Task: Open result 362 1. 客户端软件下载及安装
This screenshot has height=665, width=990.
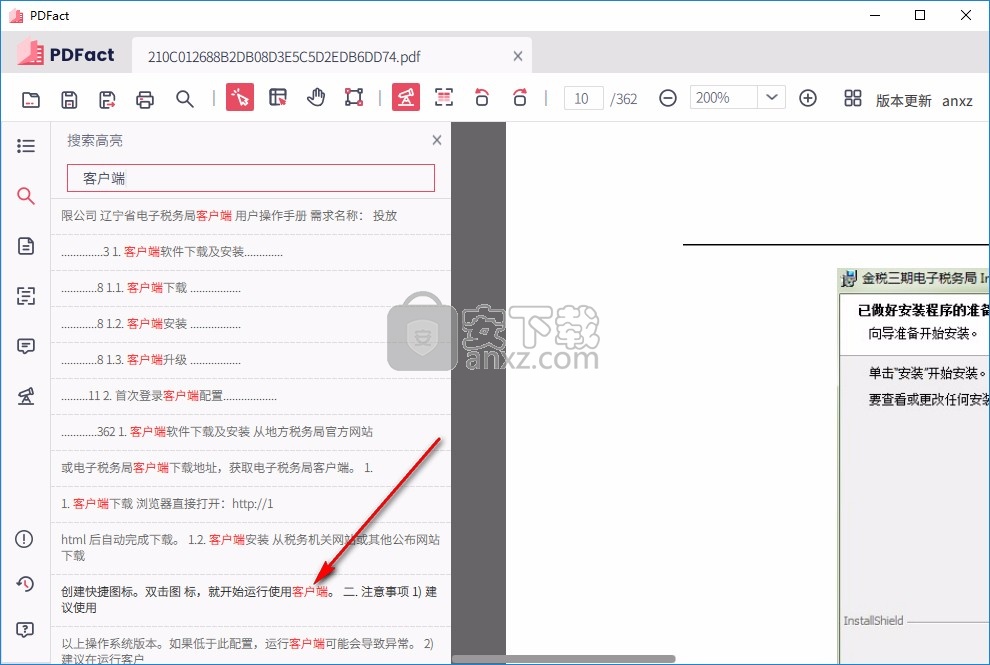Action: click(x=251, y=432)
